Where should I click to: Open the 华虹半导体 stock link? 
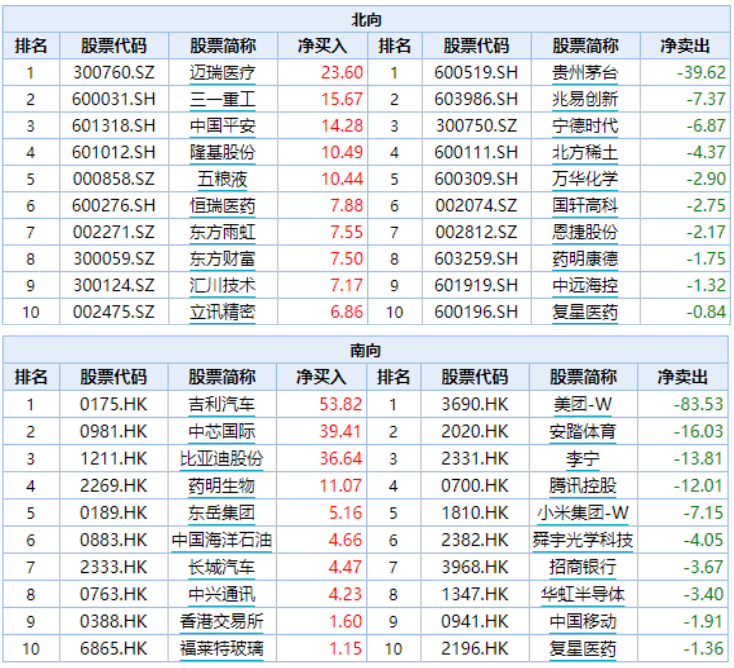(x=583, y=595)
